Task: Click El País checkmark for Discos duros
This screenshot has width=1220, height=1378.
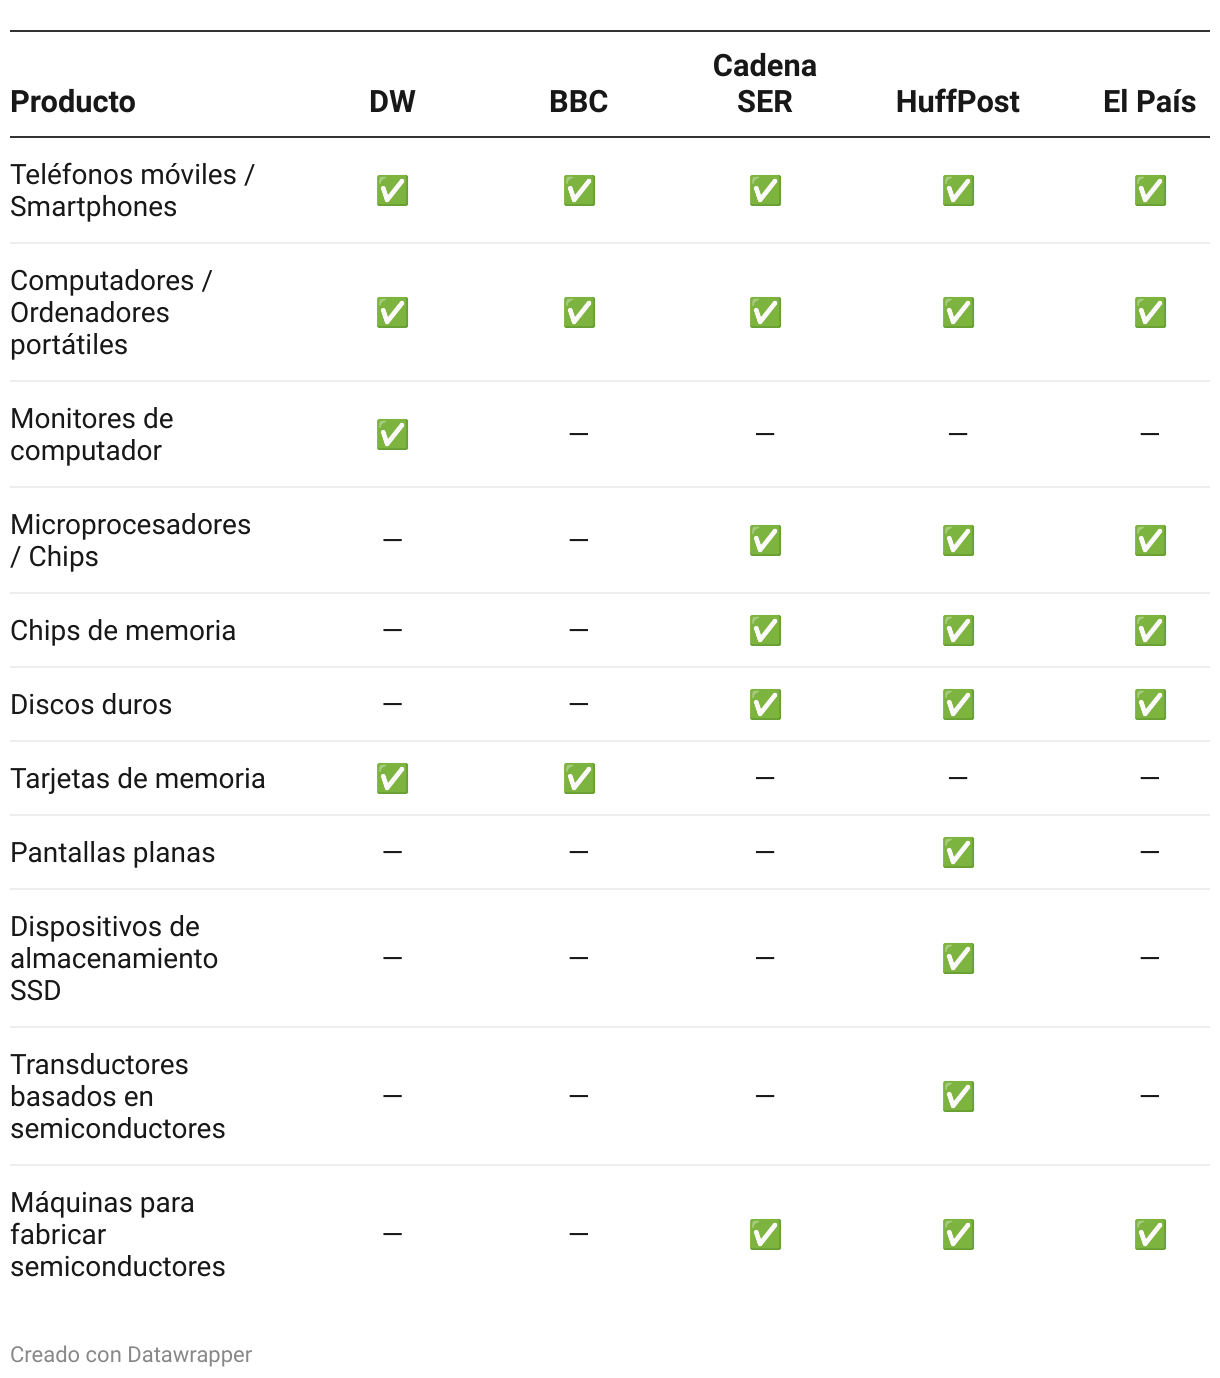Action: tap(1150, 704)
